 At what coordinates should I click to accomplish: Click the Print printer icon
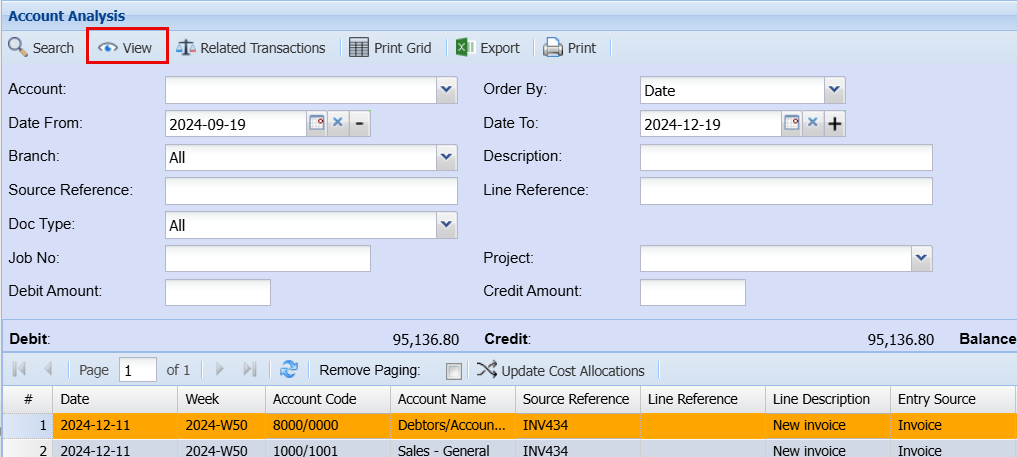[x=569, y=48]
